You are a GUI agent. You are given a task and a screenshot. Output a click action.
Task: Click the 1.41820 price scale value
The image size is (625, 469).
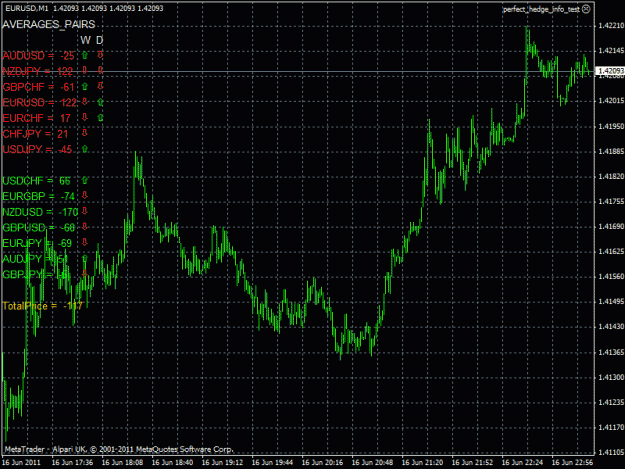click(611, 176)
